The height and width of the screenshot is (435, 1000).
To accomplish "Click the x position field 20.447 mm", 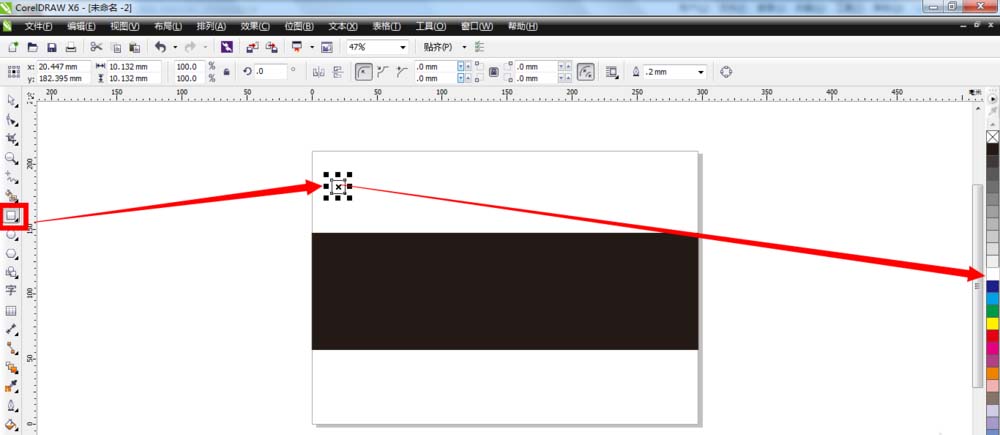I will coord(63,66).
